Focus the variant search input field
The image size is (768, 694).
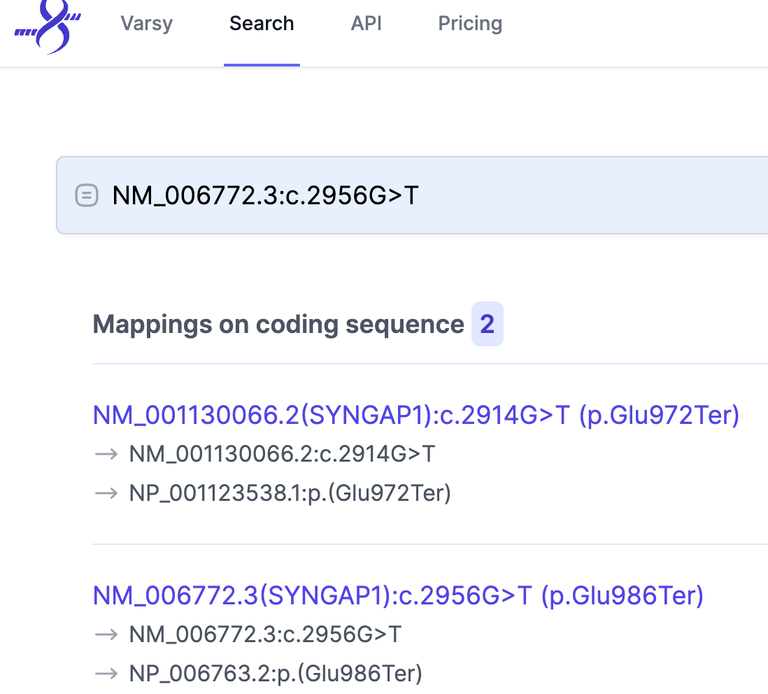(412, 195)
